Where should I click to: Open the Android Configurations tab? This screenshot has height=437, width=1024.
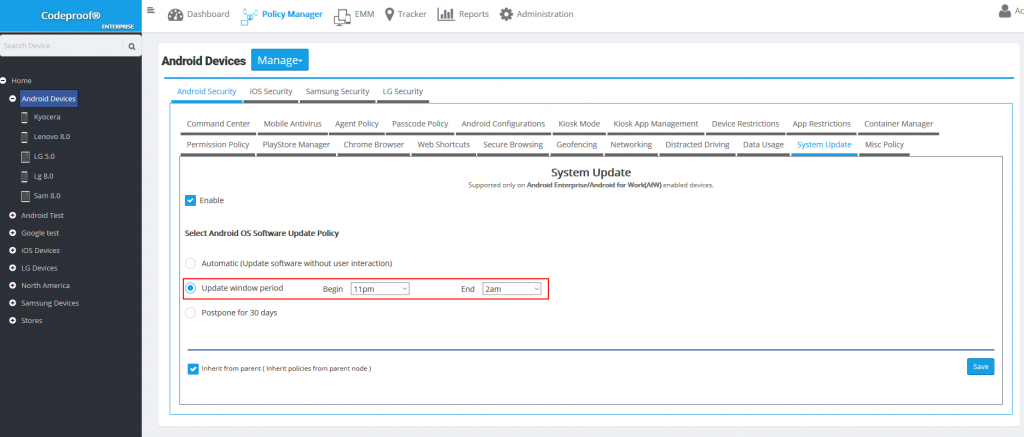tap(504, 124)
